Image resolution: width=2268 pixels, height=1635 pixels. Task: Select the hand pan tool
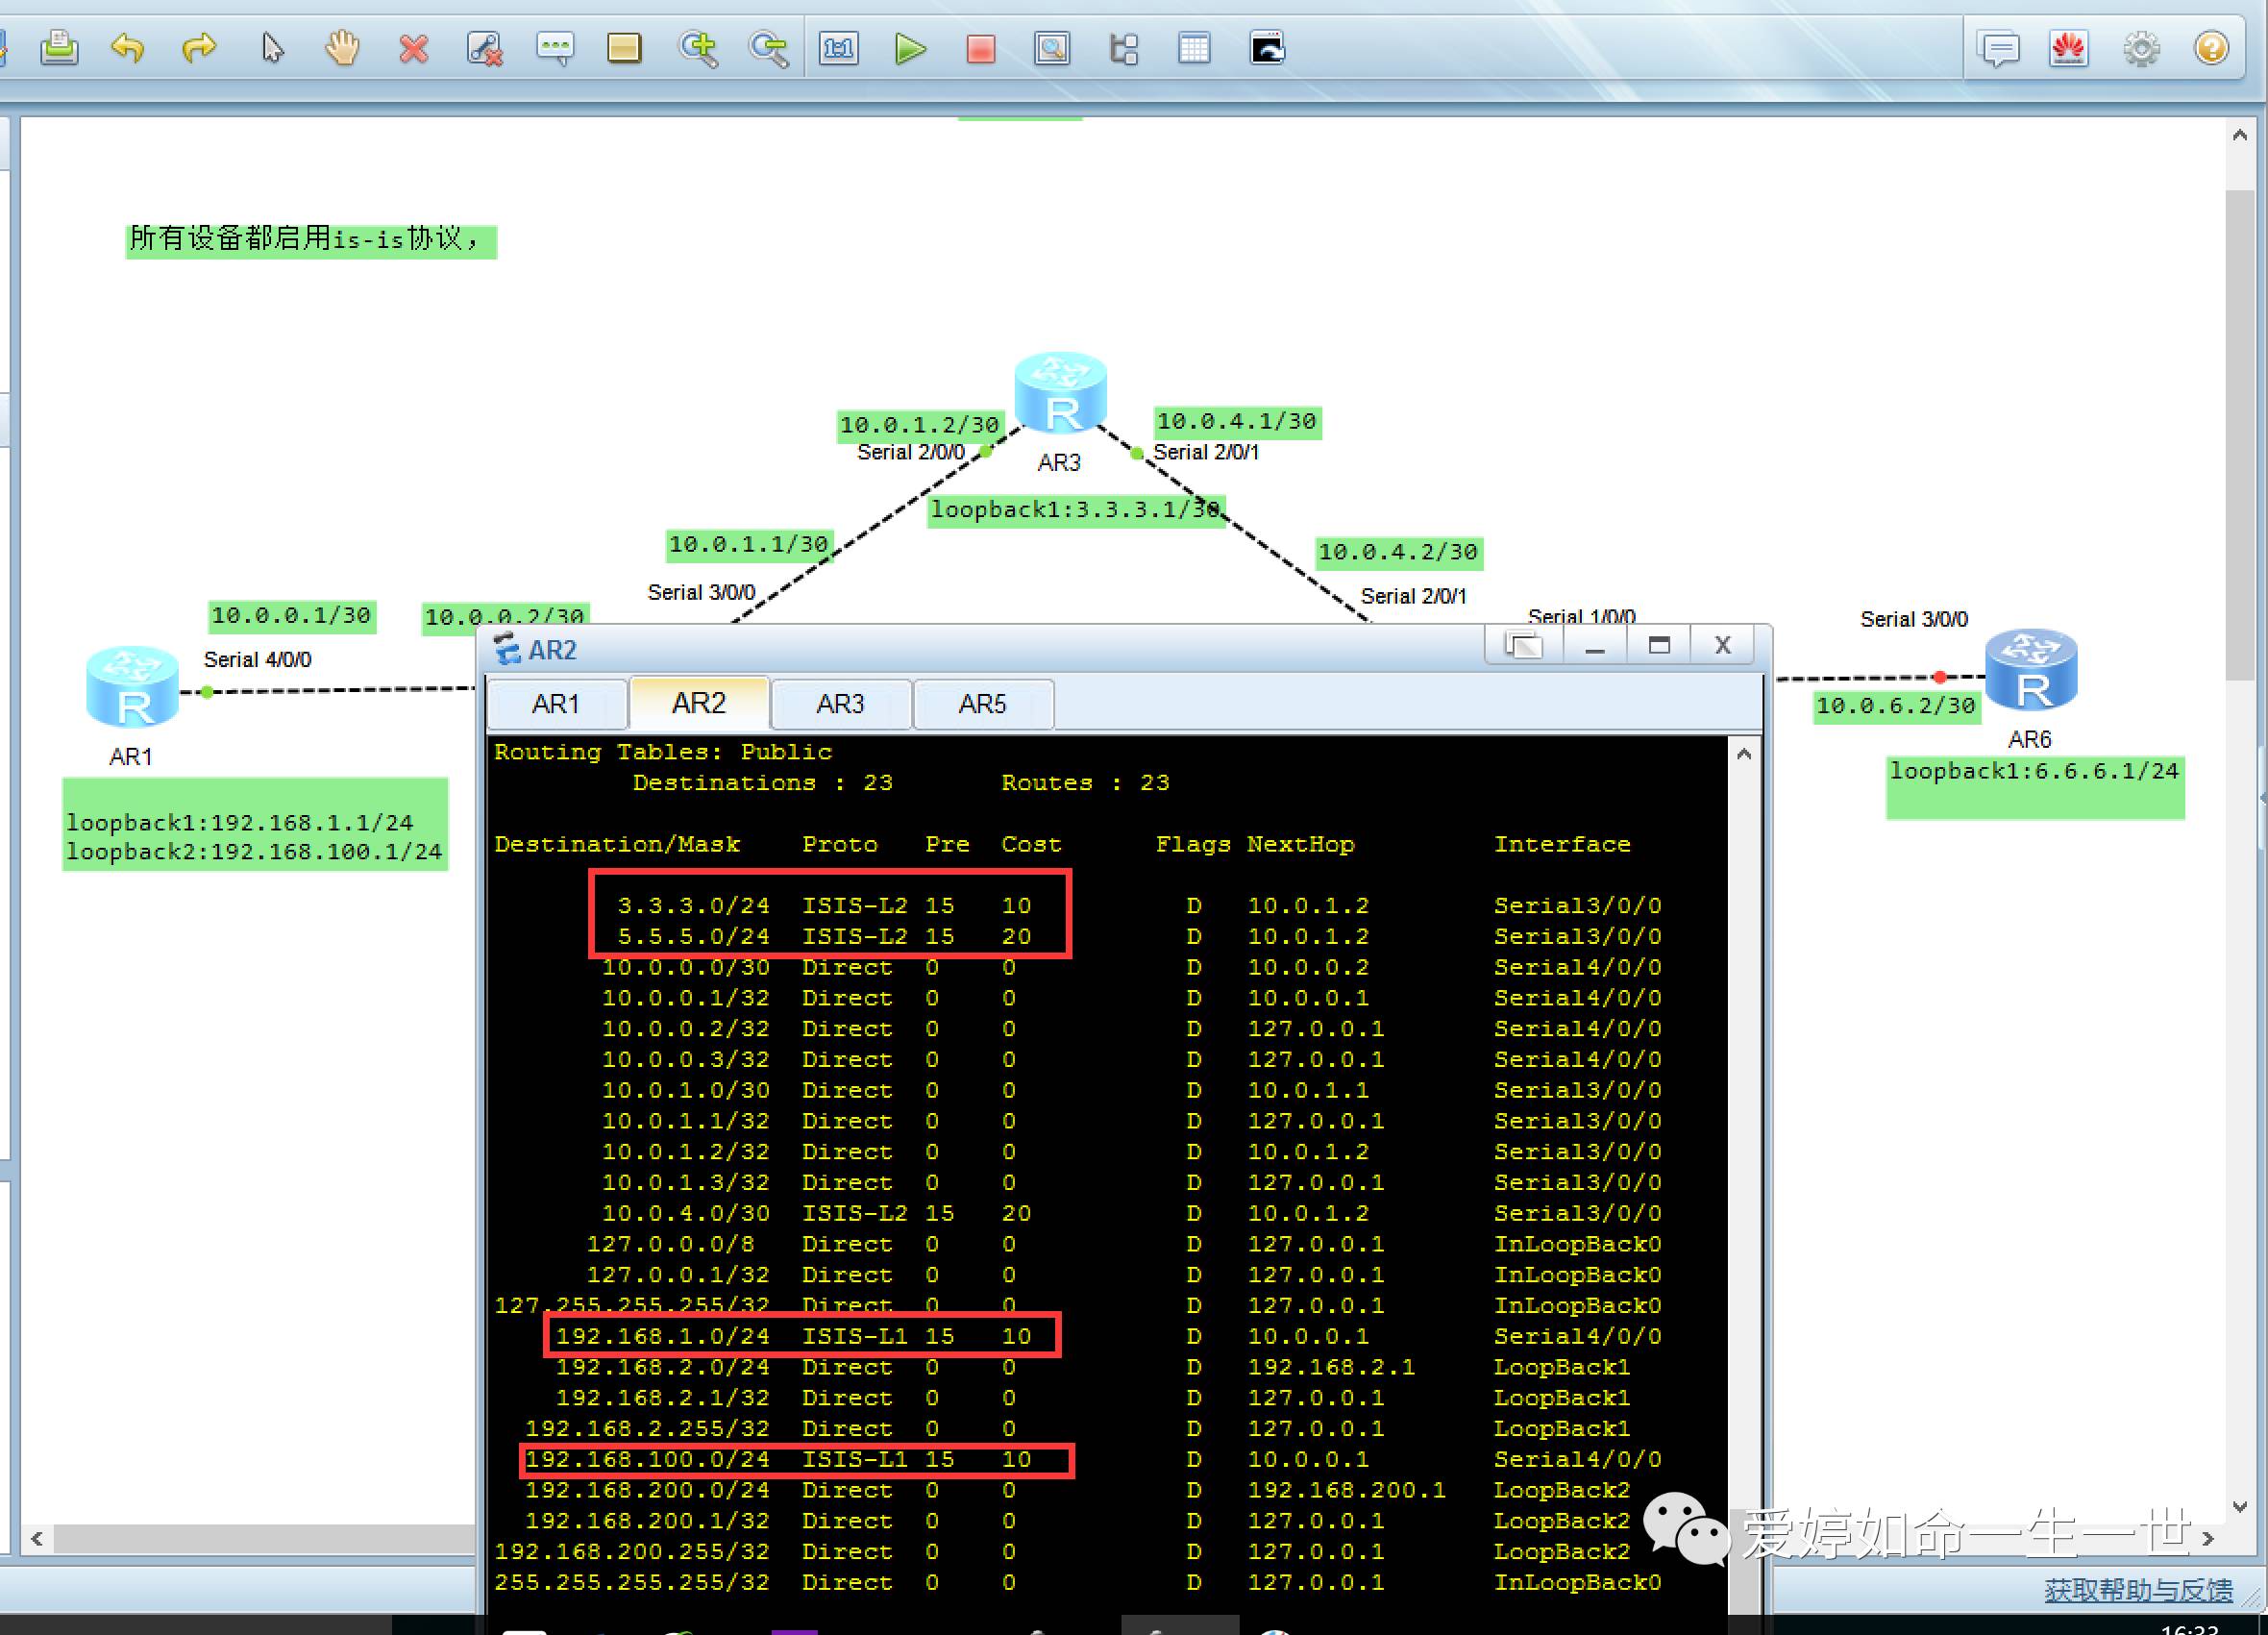342,48
